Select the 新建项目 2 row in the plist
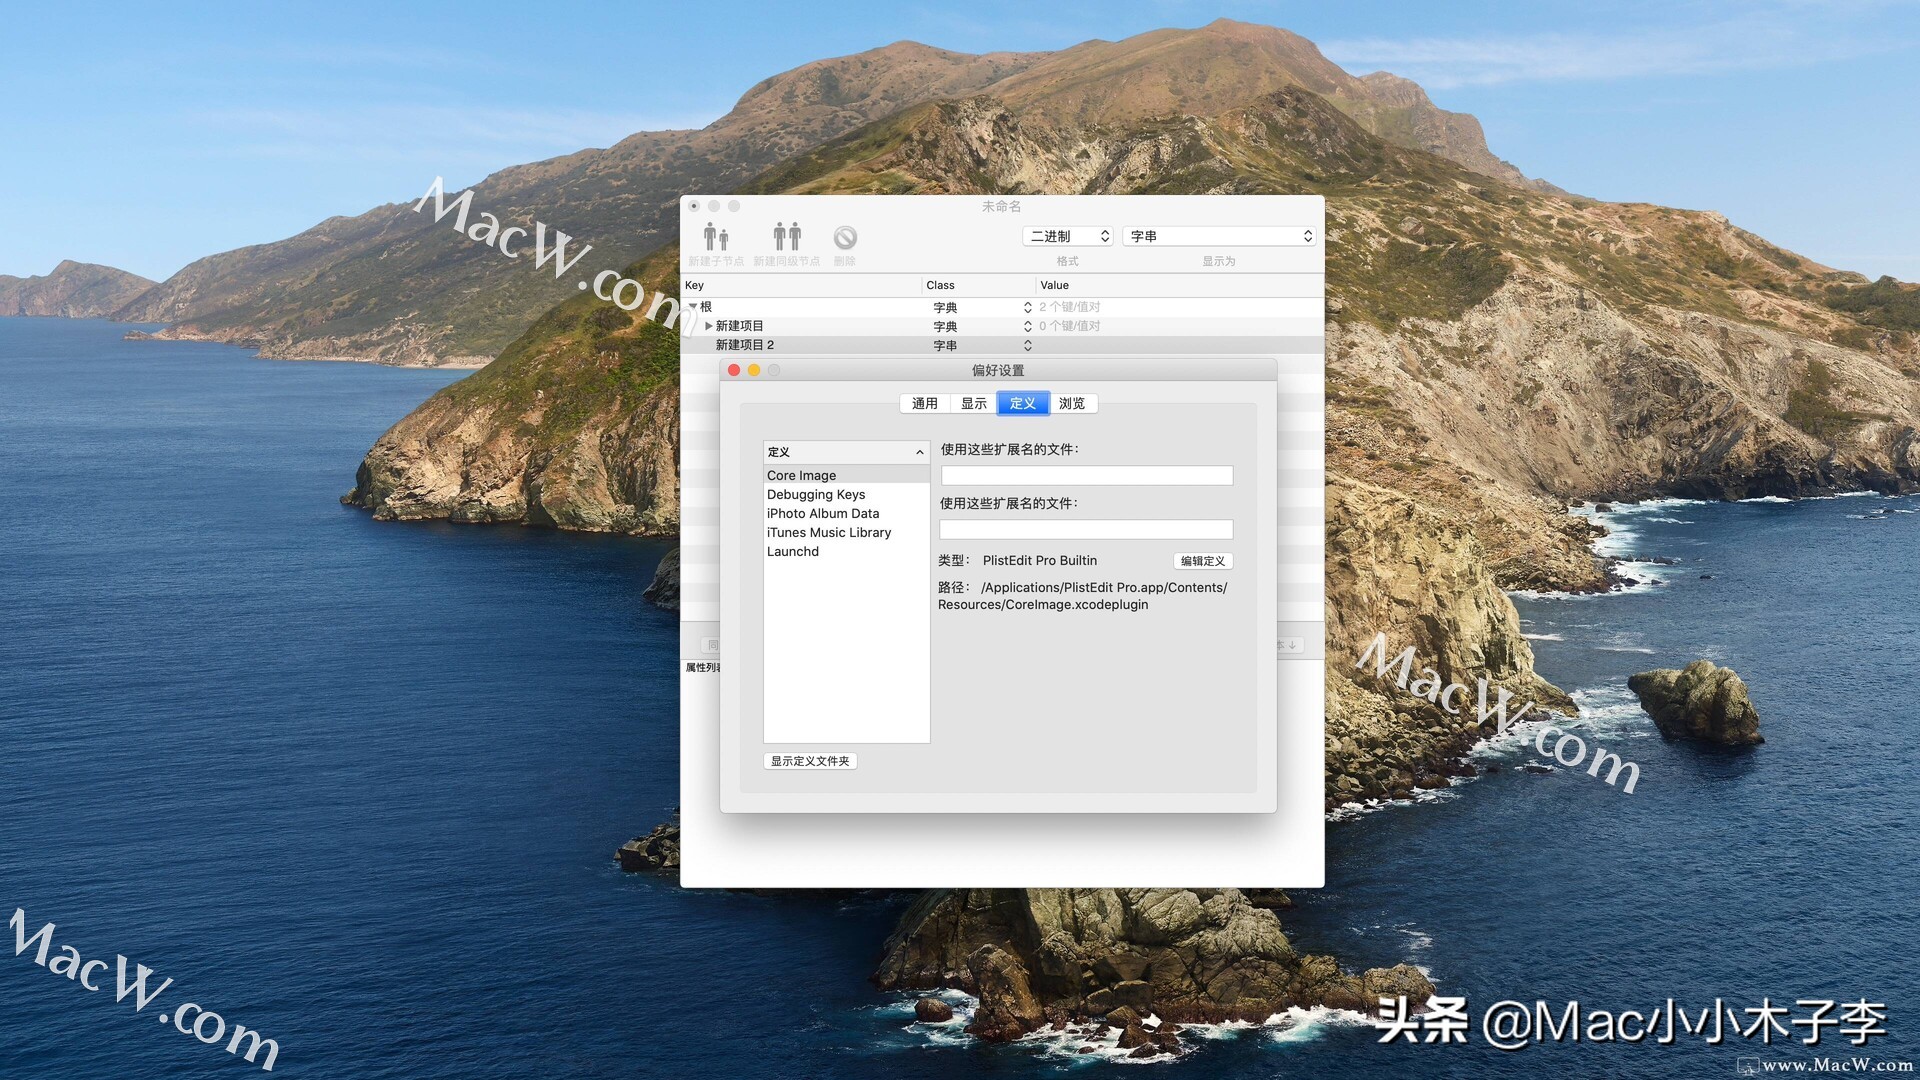 click(x=745, y=345)
